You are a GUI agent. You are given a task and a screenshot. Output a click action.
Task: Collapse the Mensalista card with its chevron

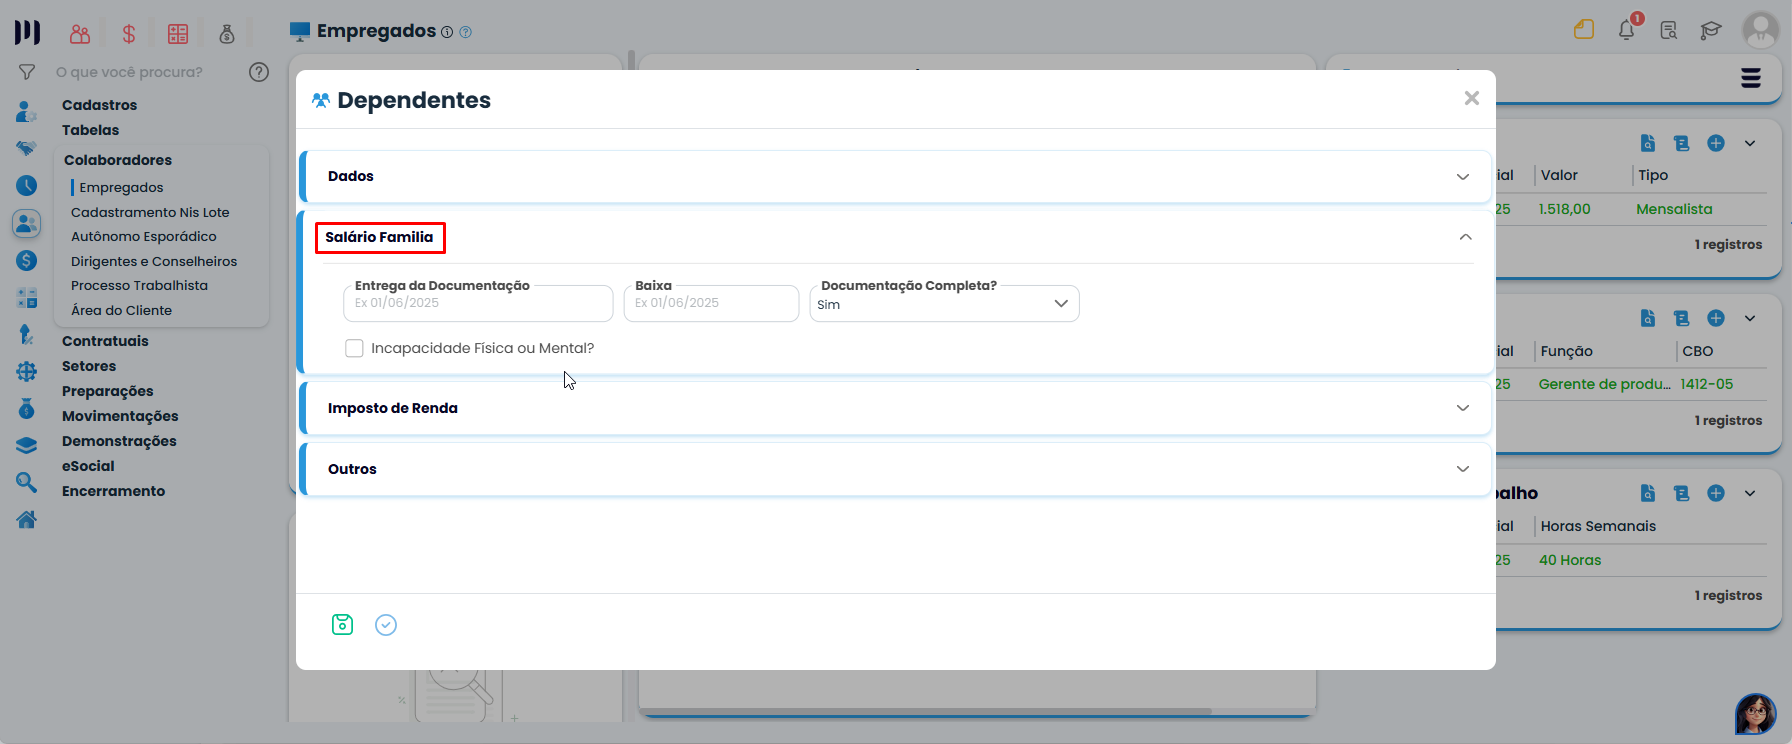[1750, 143]
